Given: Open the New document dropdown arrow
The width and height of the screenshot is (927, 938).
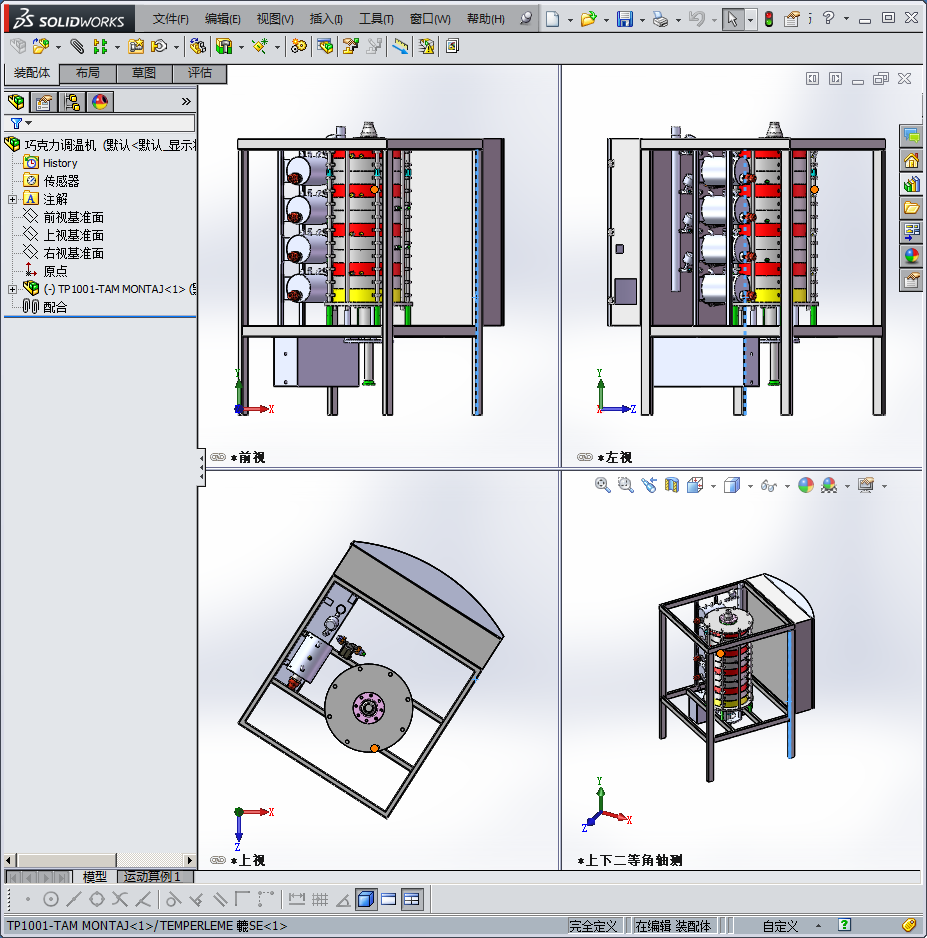Looking at the screenshot, I should [570, 20].
